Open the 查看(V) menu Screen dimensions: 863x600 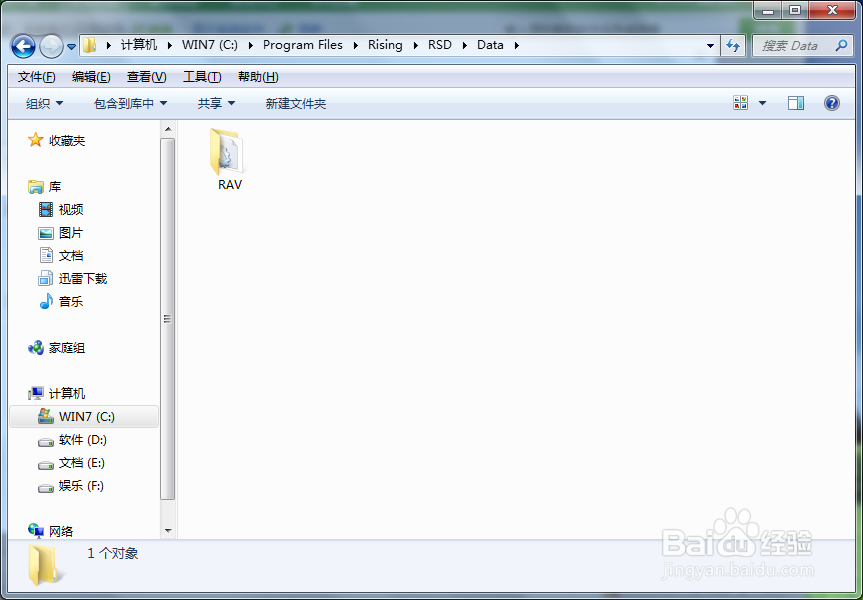pos(146,77)
